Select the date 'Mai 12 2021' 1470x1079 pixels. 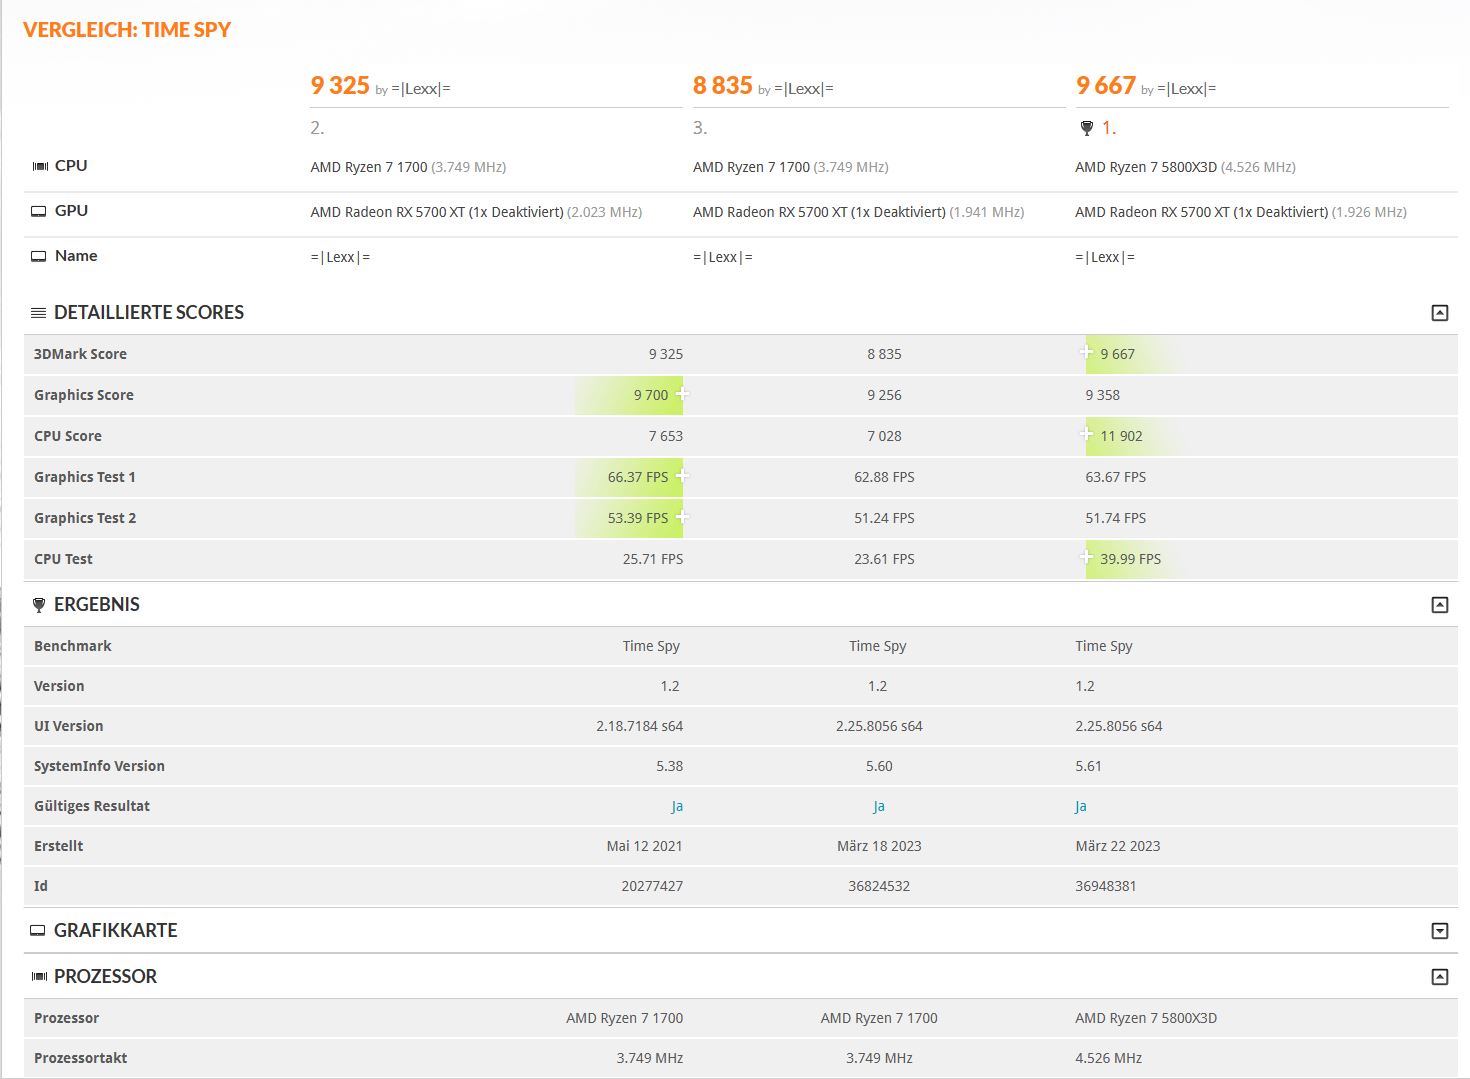coord(644,846)
